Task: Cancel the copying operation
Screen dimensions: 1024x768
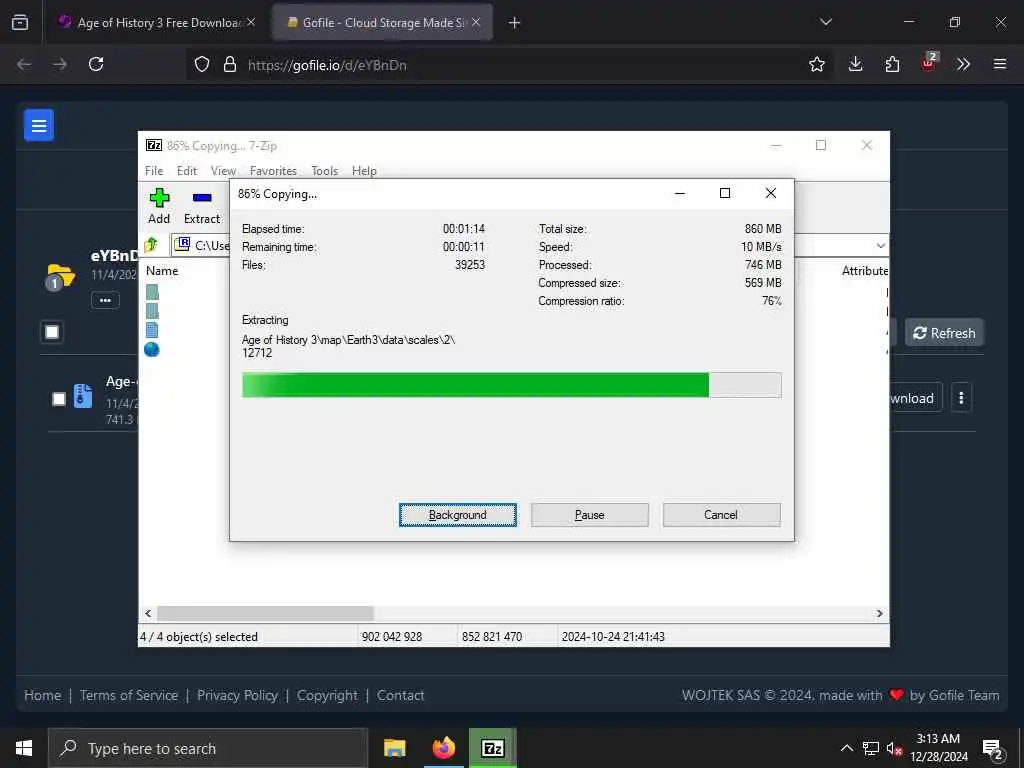Action: 721,515
